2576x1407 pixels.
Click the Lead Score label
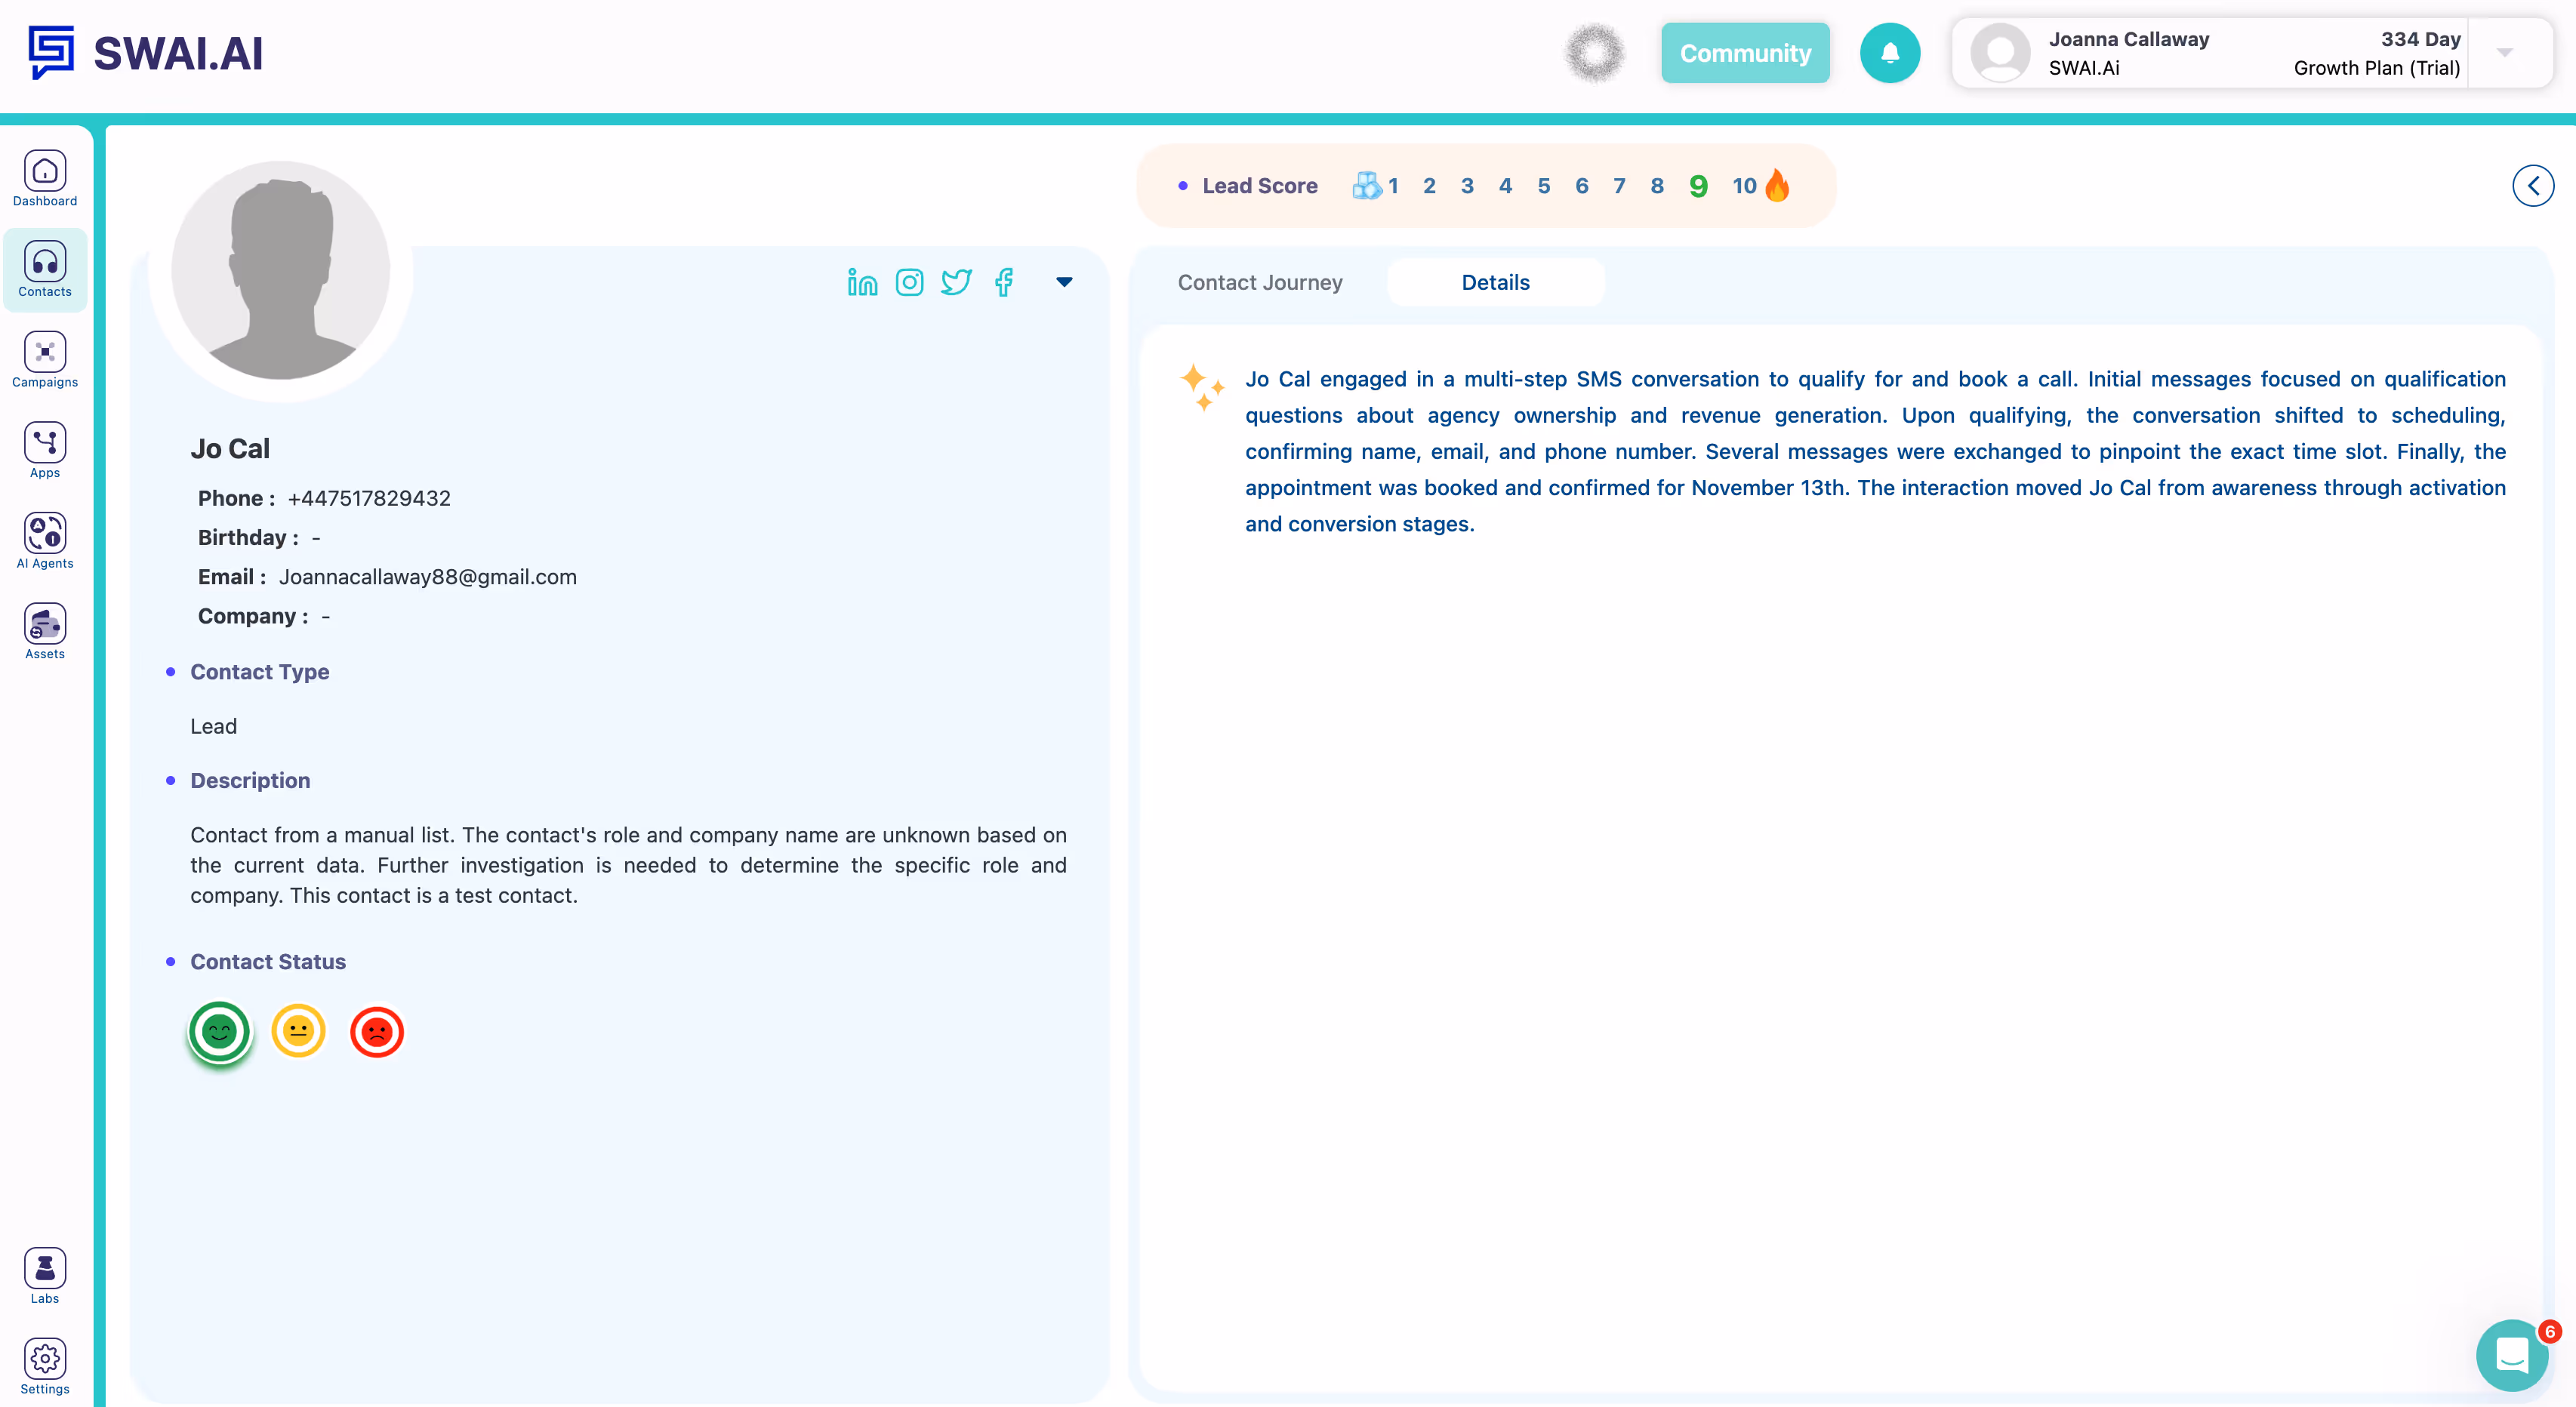point(1259,186)
